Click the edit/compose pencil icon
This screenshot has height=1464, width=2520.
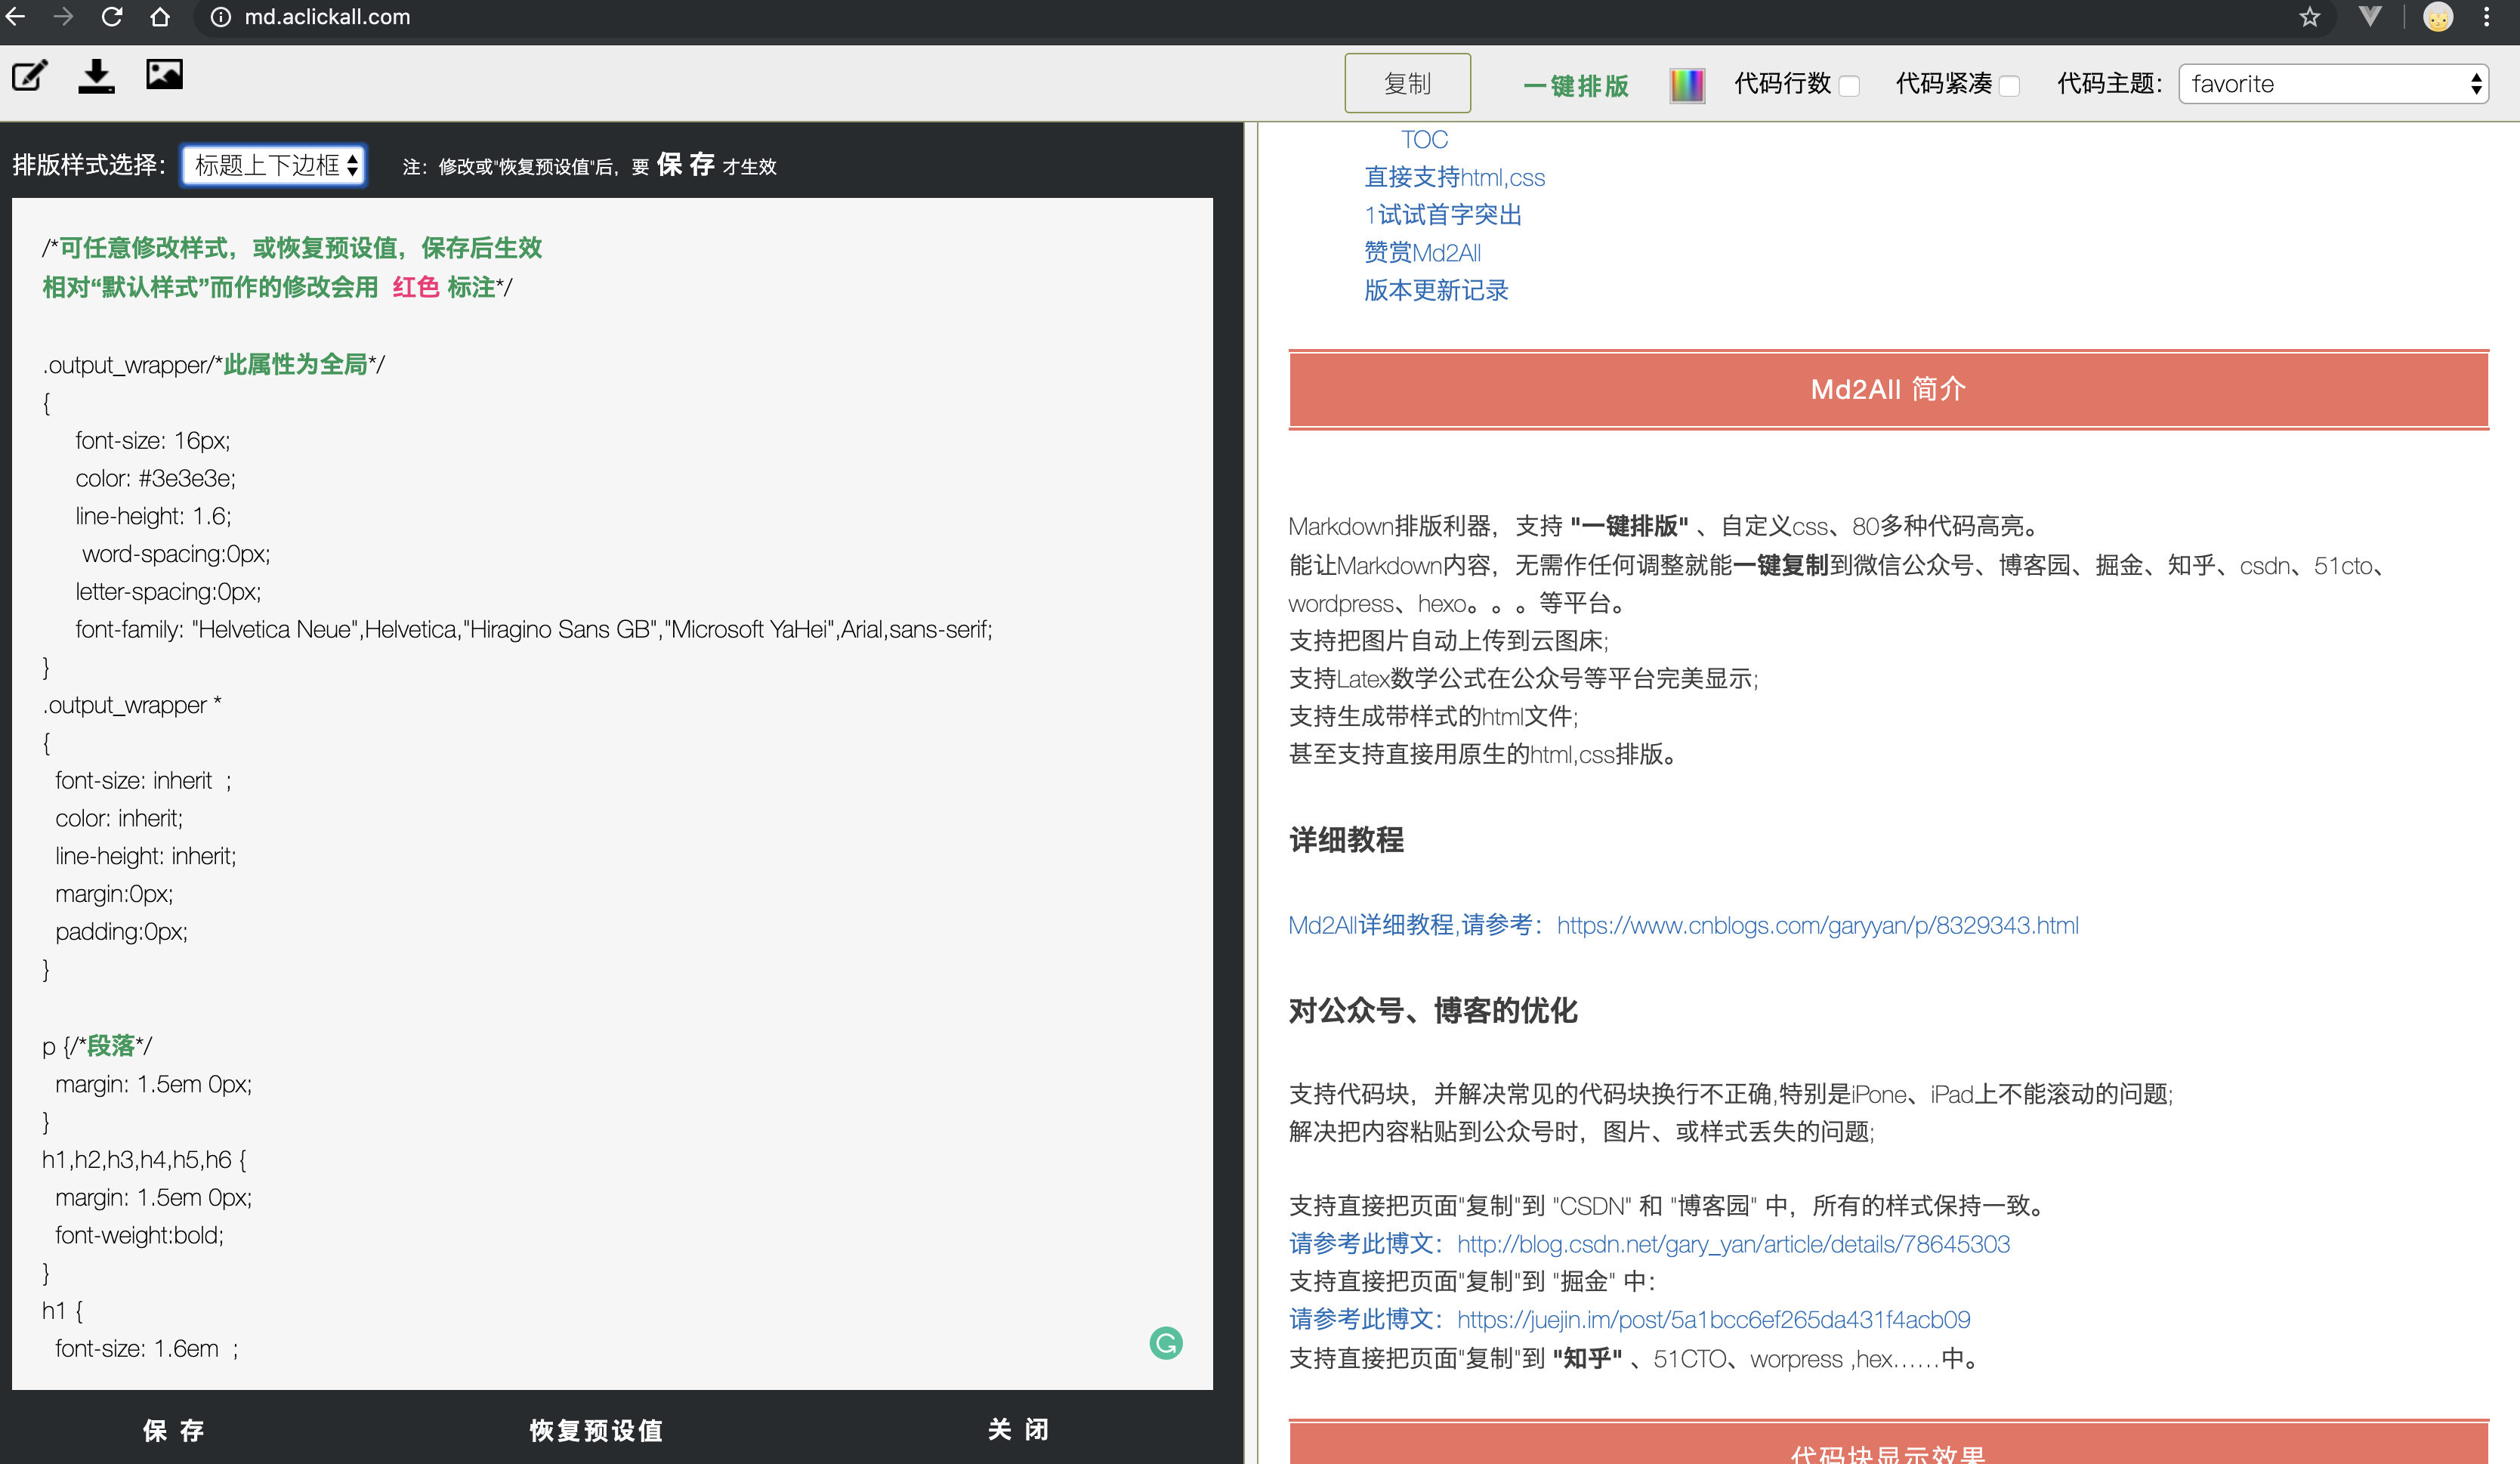tap(29, 76)
